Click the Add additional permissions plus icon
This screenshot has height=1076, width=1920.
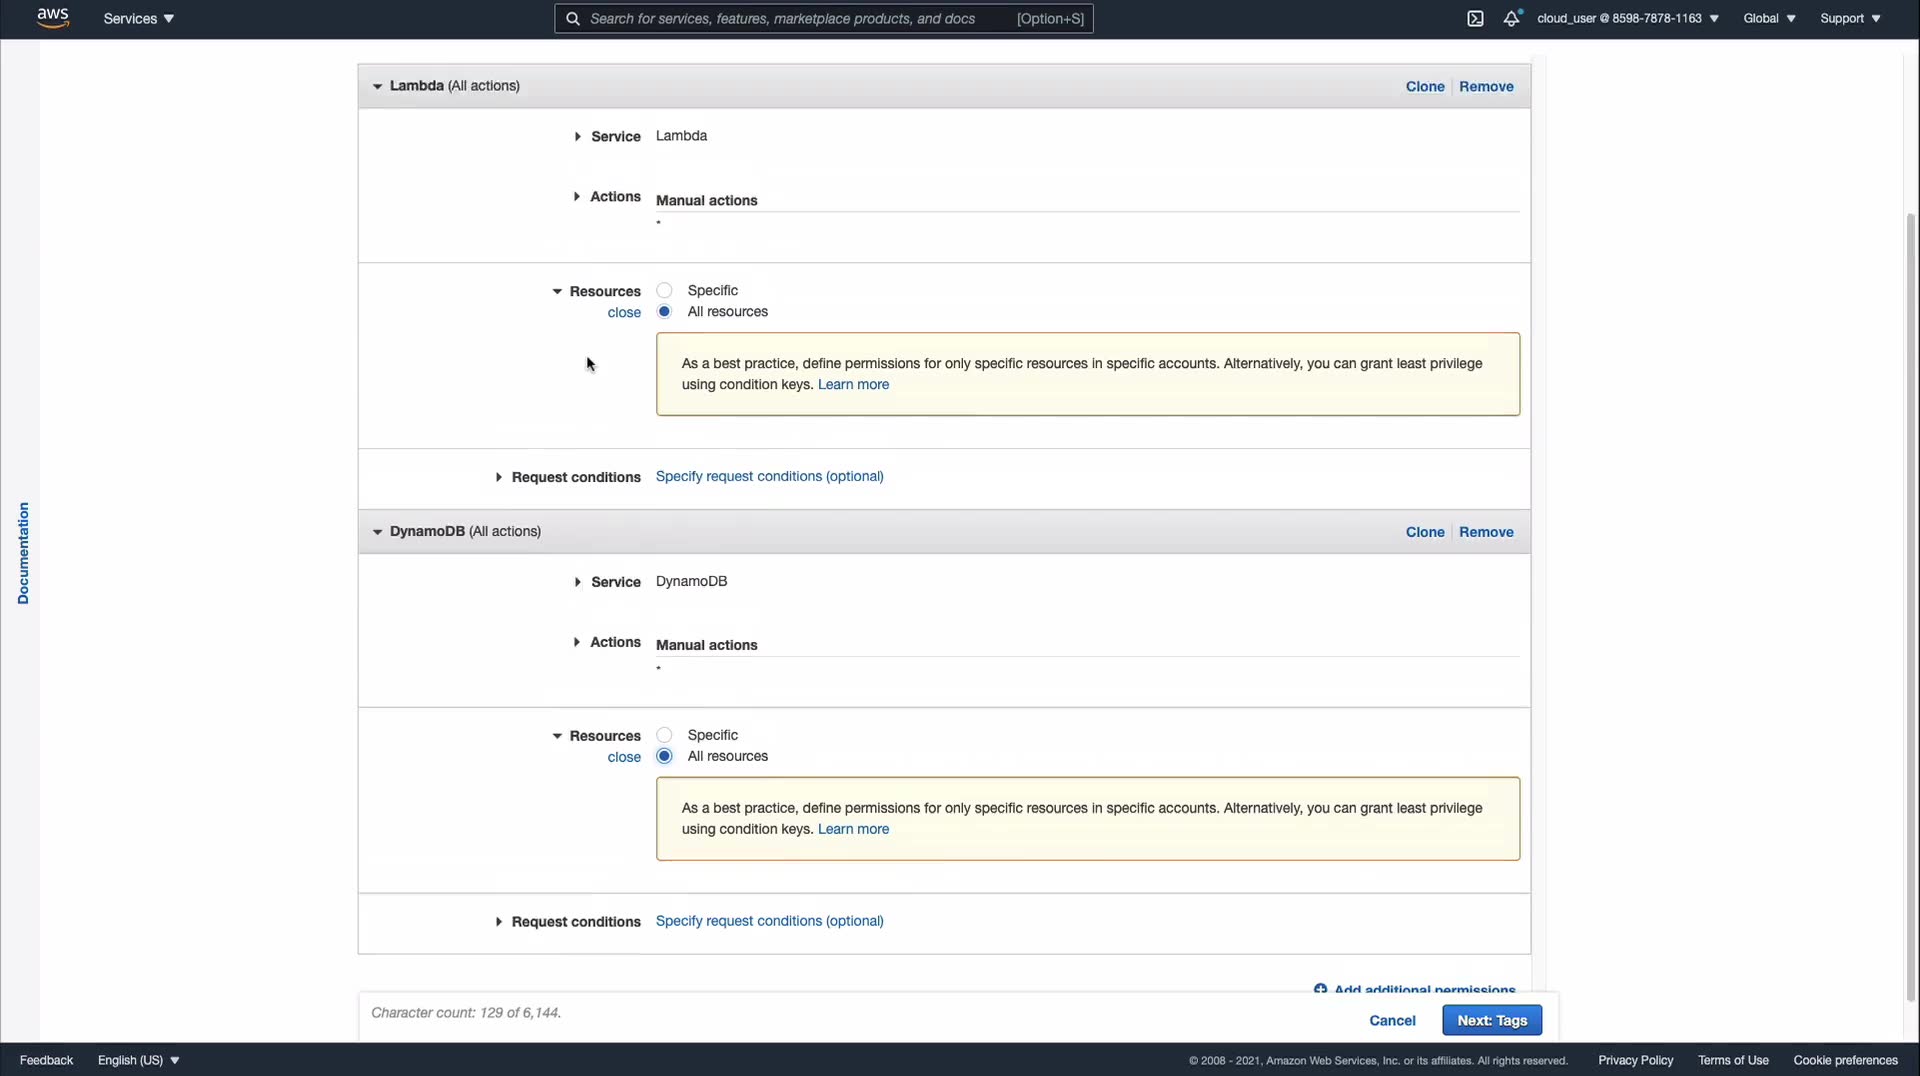1320,989
